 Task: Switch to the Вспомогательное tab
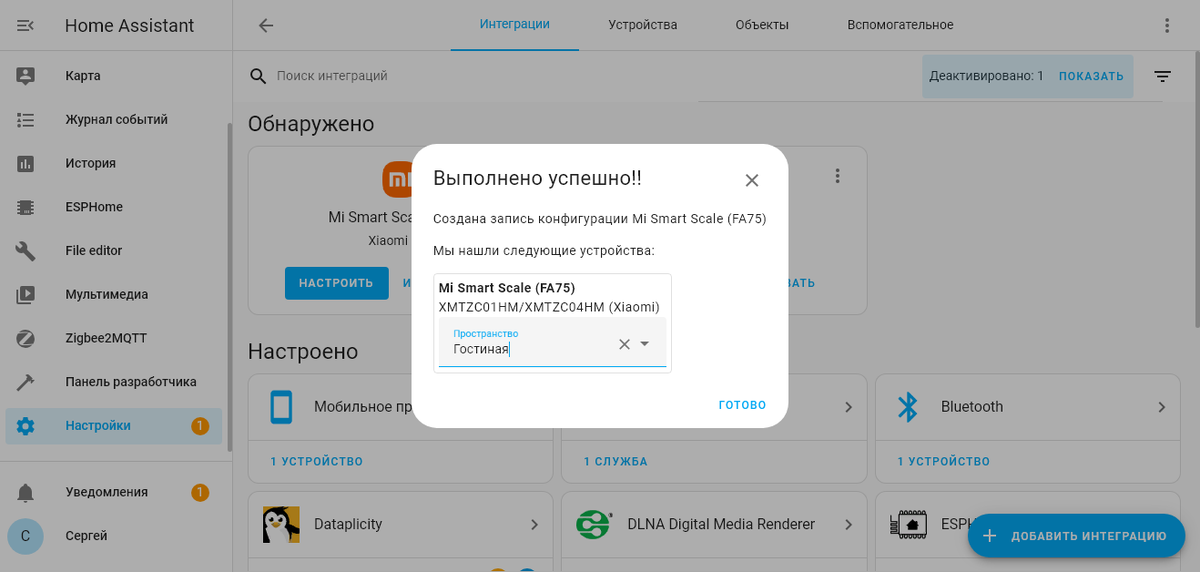pos(900,25)
